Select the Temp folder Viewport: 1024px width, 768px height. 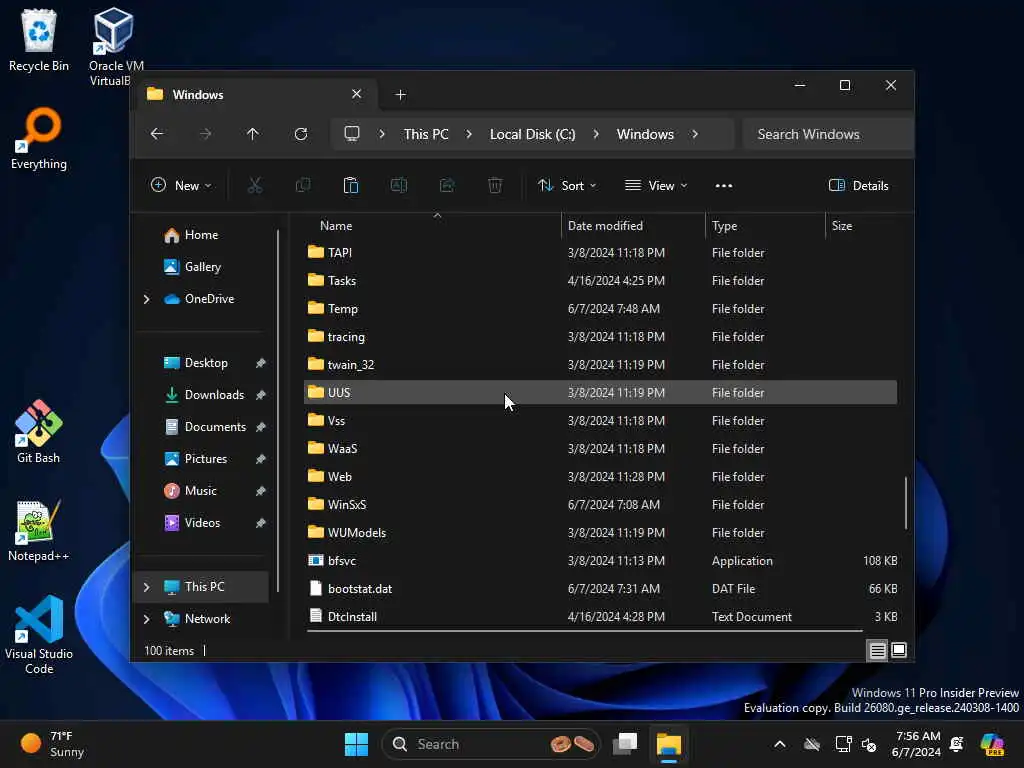(600, 309)
